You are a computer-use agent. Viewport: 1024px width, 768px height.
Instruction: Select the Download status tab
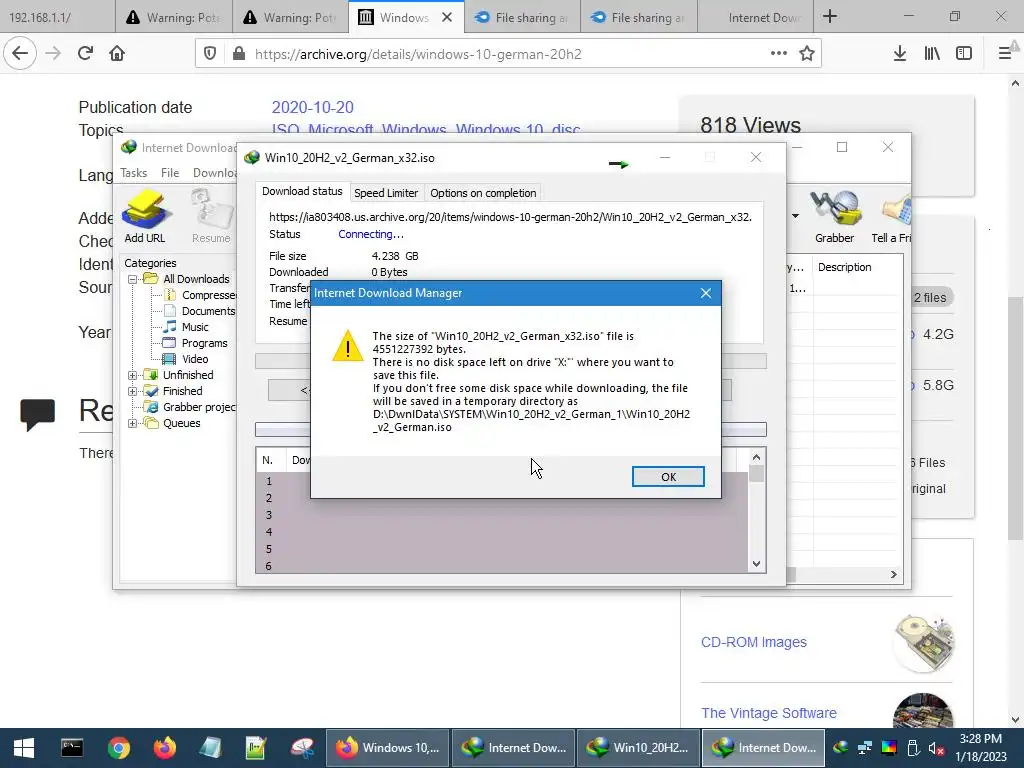(x=302, y=191)
